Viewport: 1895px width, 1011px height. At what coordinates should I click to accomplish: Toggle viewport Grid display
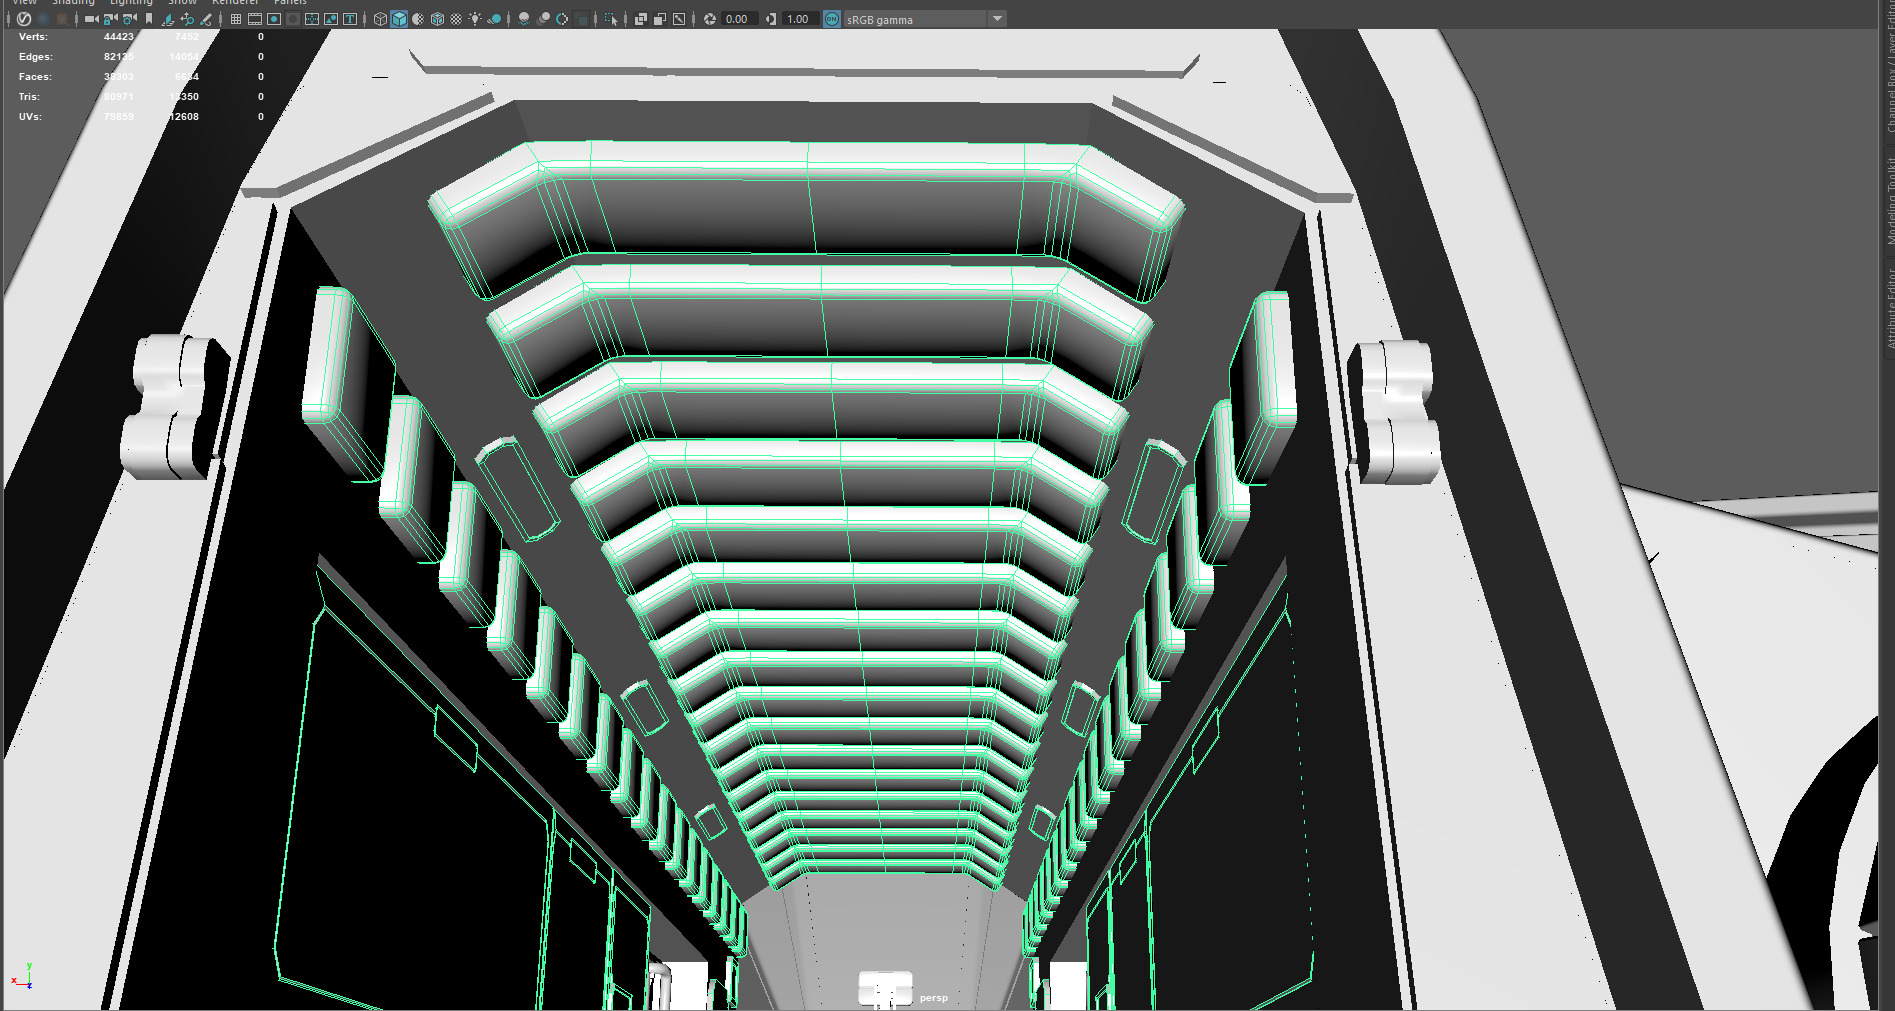coord(236,19)
